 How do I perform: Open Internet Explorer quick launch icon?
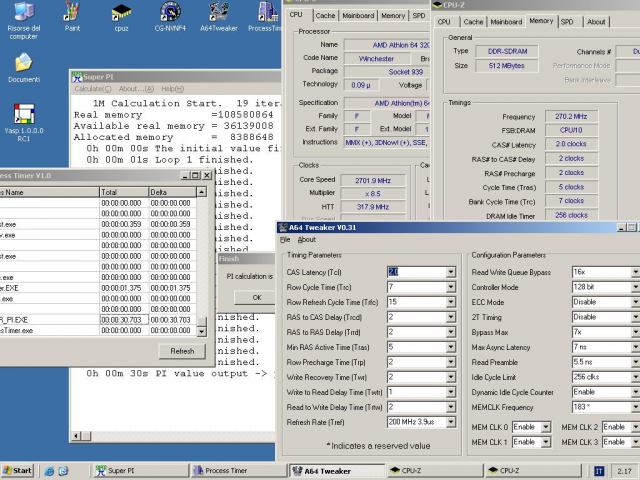click(x=49, y=471)
